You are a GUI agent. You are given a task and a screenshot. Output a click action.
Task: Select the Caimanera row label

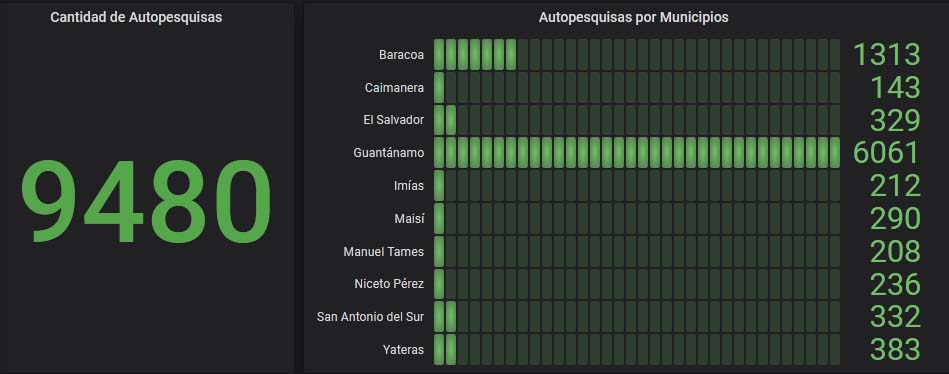[395, 87]
